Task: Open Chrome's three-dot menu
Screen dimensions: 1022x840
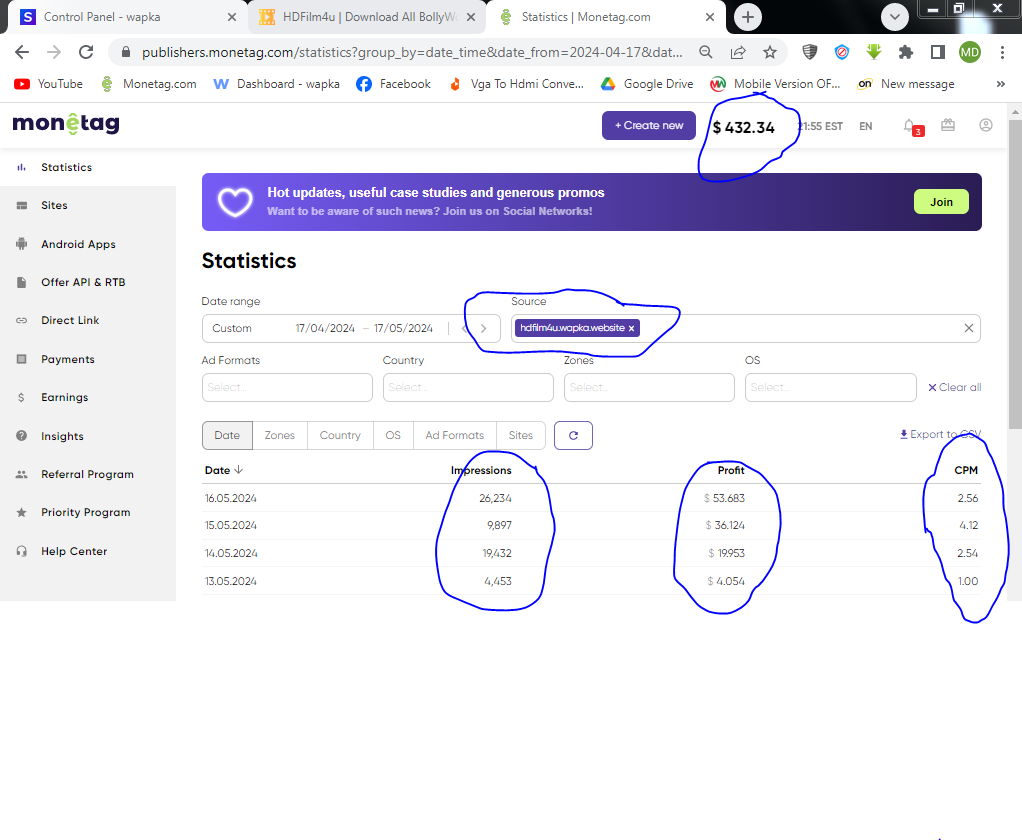Action: point(1002,52)
